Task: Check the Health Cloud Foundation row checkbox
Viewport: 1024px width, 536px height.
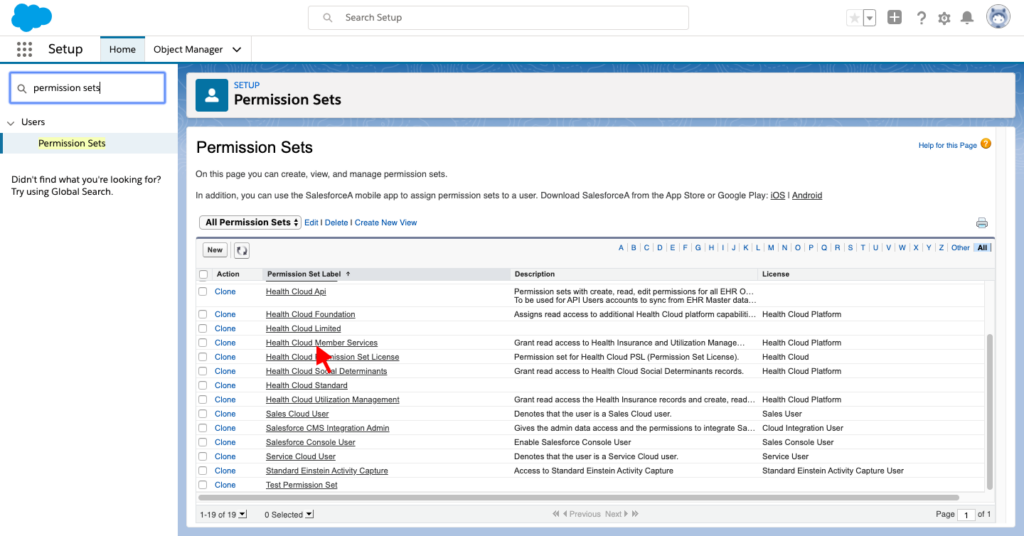Action: (202, 314)
